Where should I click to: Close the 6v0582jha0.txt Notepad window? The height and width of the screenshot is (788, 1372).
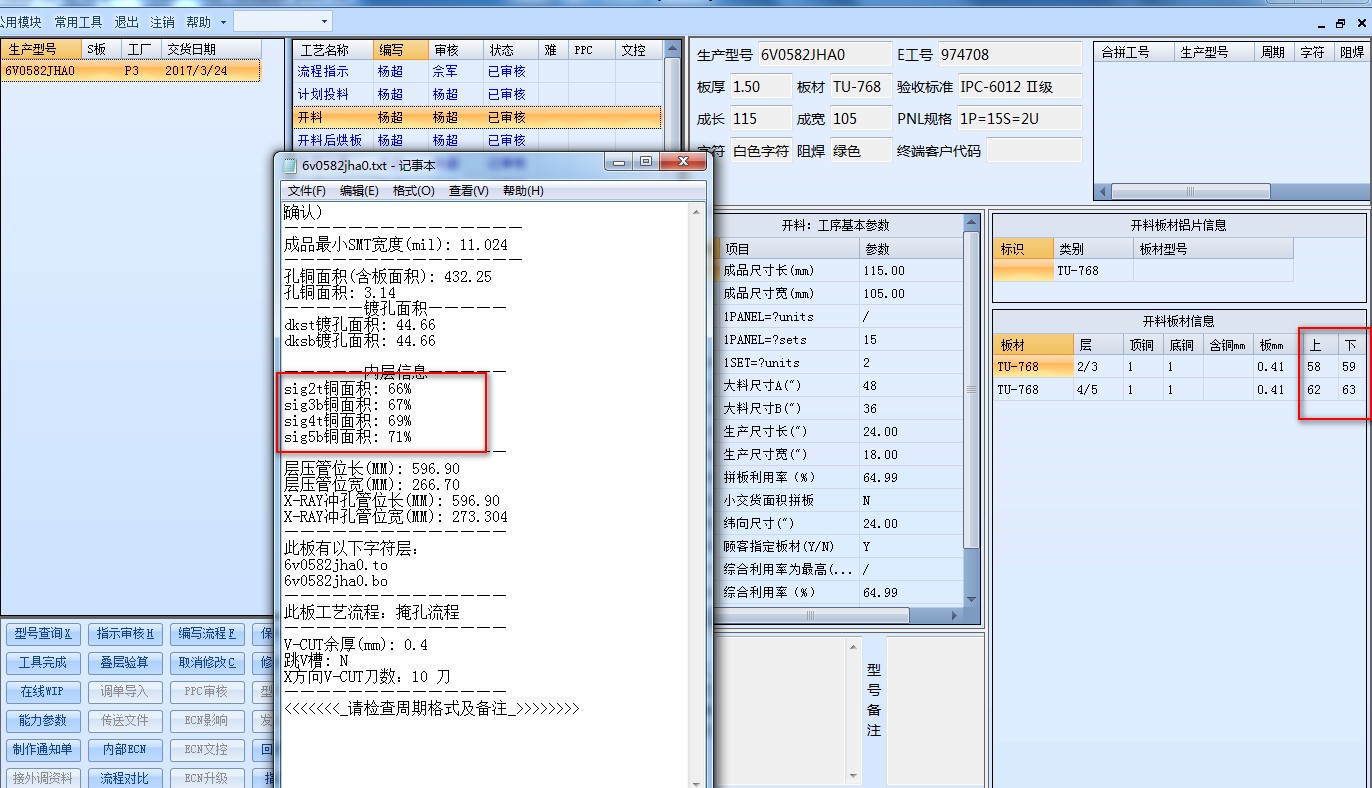click(x=683, y=161)
